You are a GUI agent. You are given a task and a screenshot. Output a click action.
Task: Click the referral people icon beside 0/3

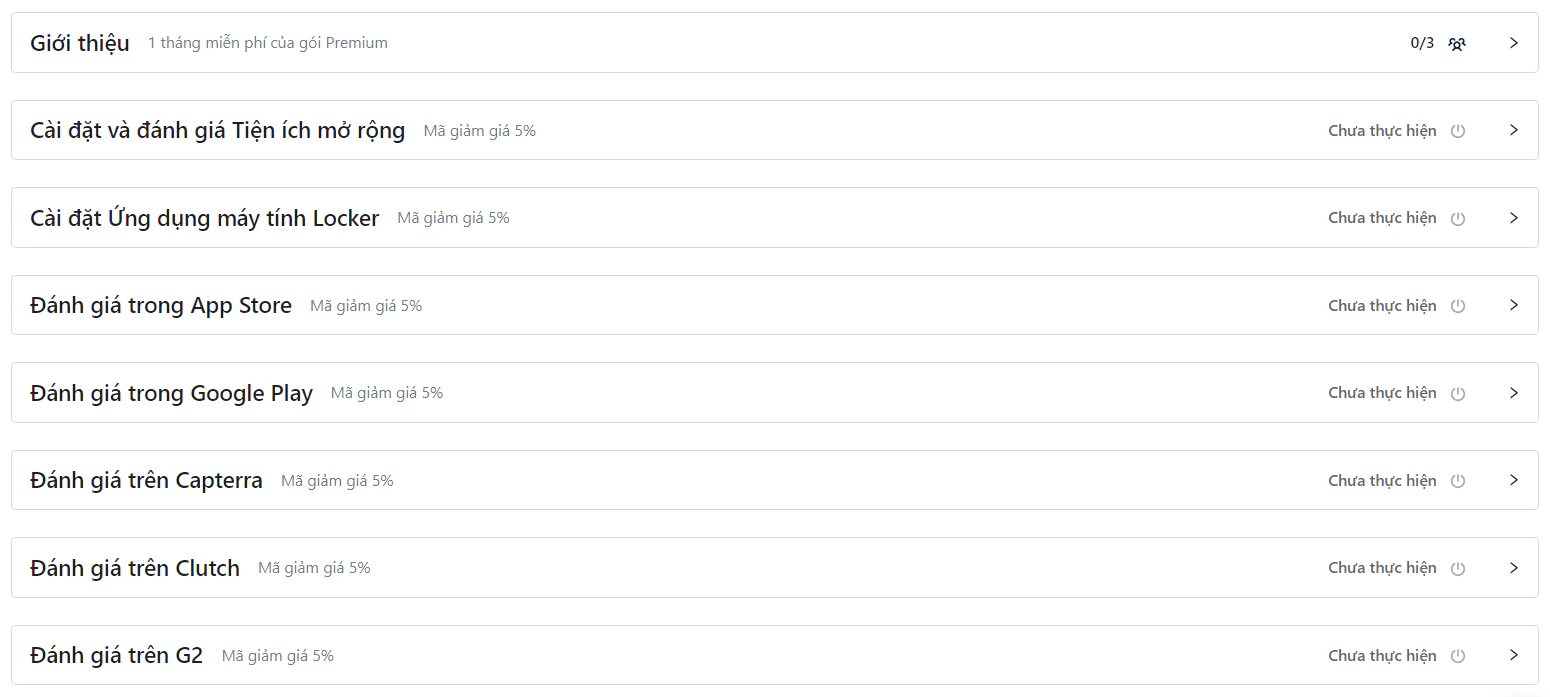pyautogui.click(x=1457, y=43)
